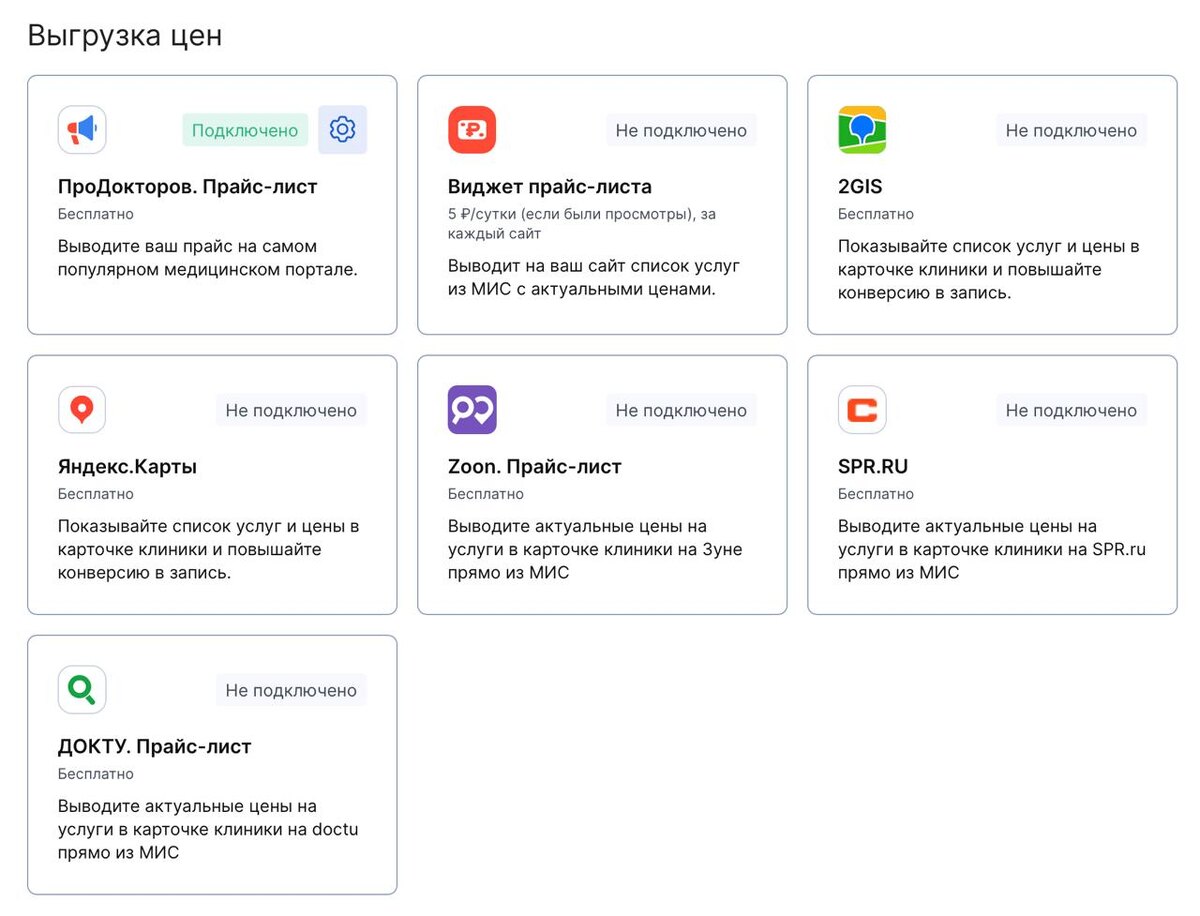Image resolution: width=1200 pixels, height=916 pixels.
Task: Open the Zoon. Прайс-лист card title
Action: 535,467
